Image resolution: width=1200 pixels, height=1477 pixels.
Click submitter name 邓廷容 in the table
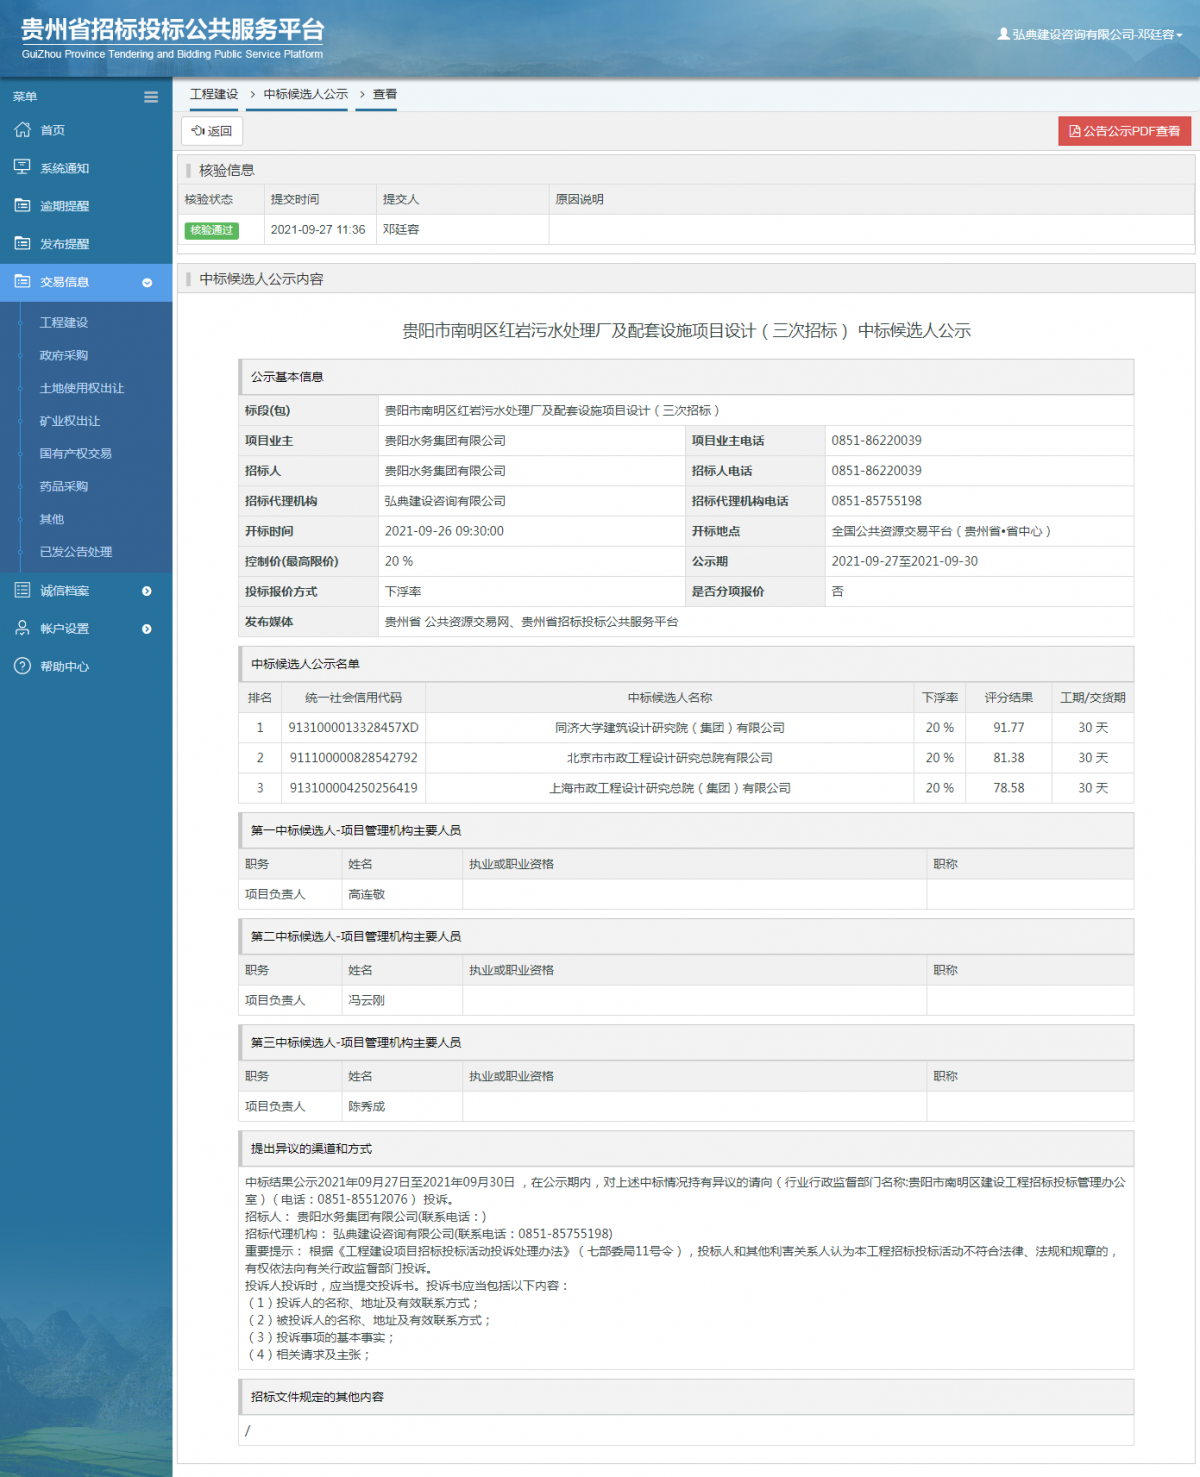coord(401,230)
